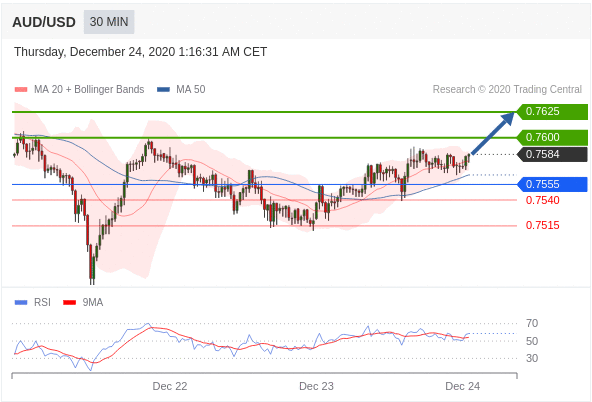Click the 0.7584 current price label
Image resolution: width=592 pixels, height=402 pixels.
(x=553, y=154)
